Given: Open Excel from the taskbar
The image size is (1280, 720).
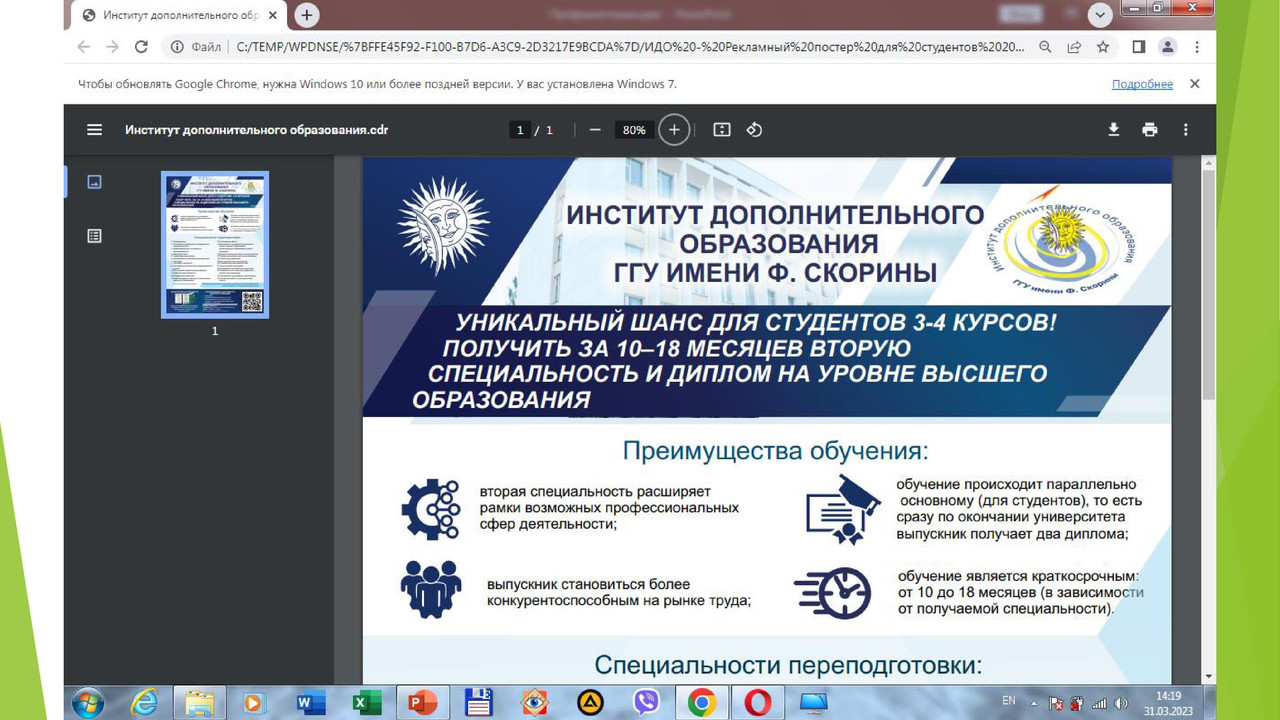Looking at the screenshot, I should (365, 704).
